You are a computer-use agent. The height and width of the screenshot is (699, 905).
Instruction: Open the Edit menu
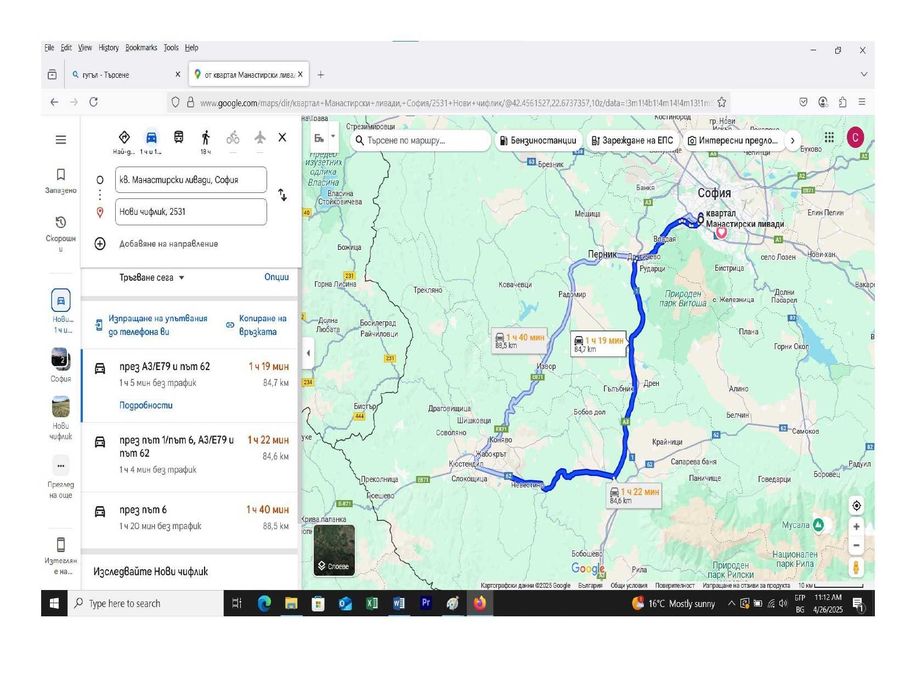pos(66,48)
